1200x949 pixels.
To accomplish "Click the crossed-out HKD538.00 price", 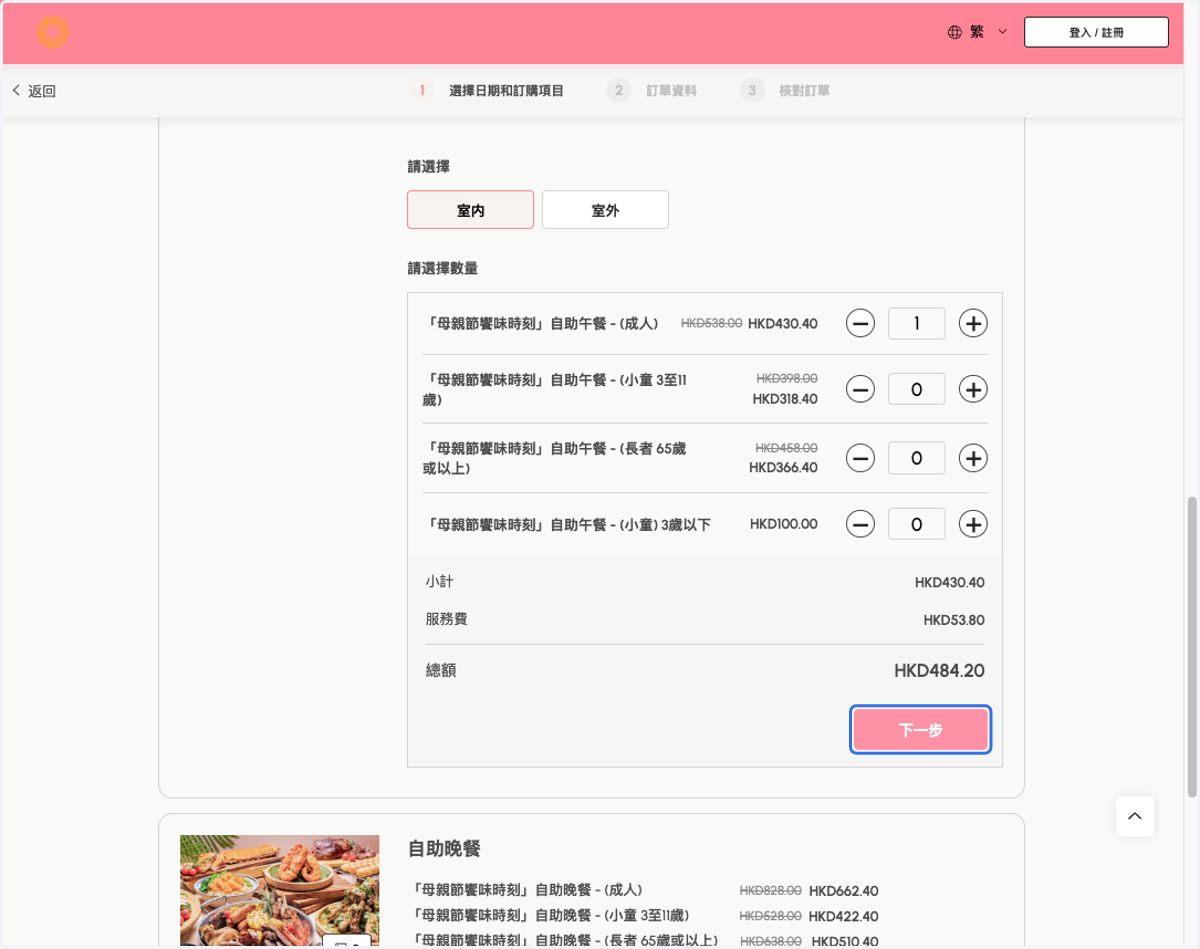I will [x=711, y=324].
